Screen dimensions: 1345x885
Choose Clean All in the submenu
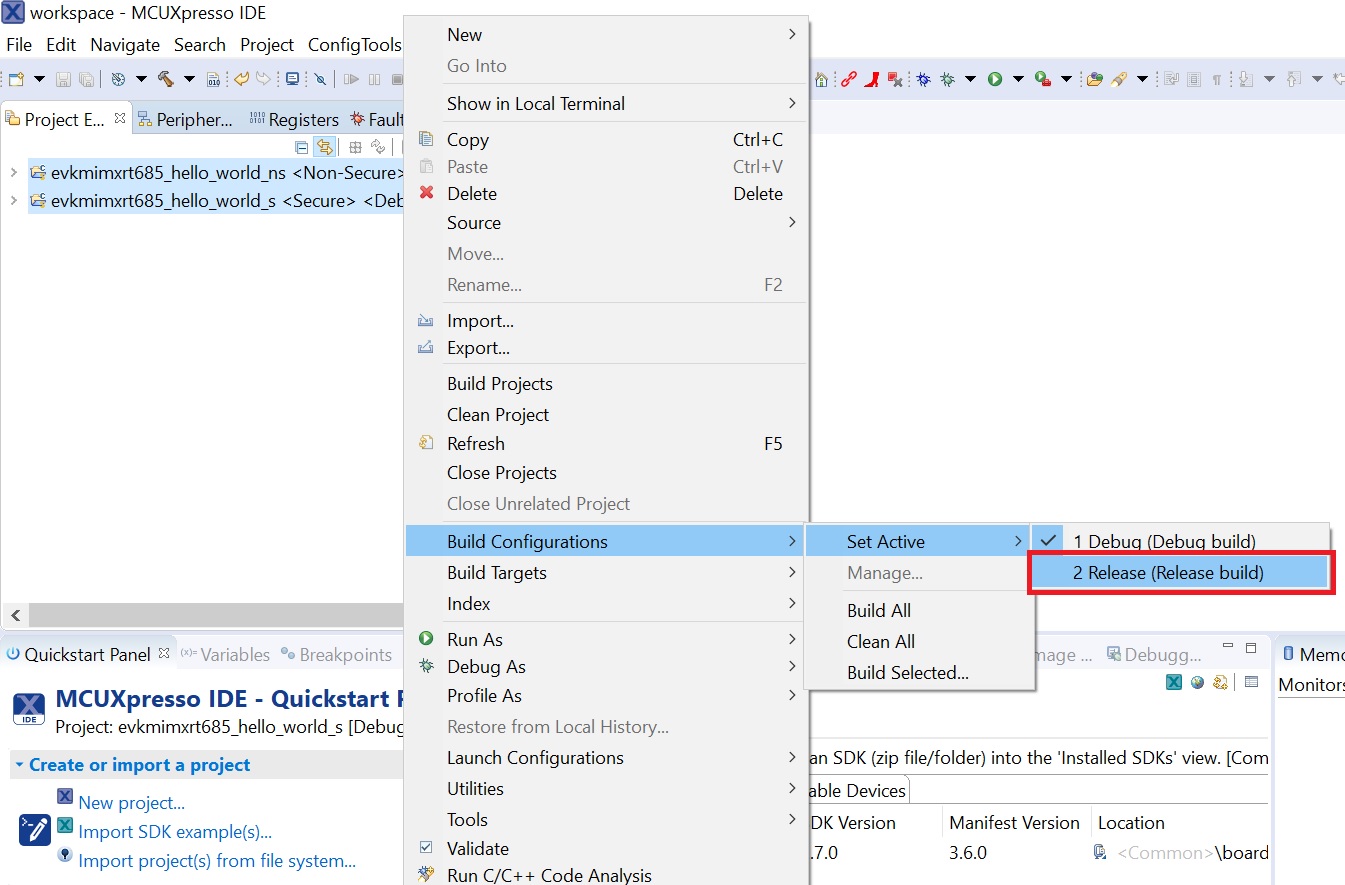pos(919,642)
